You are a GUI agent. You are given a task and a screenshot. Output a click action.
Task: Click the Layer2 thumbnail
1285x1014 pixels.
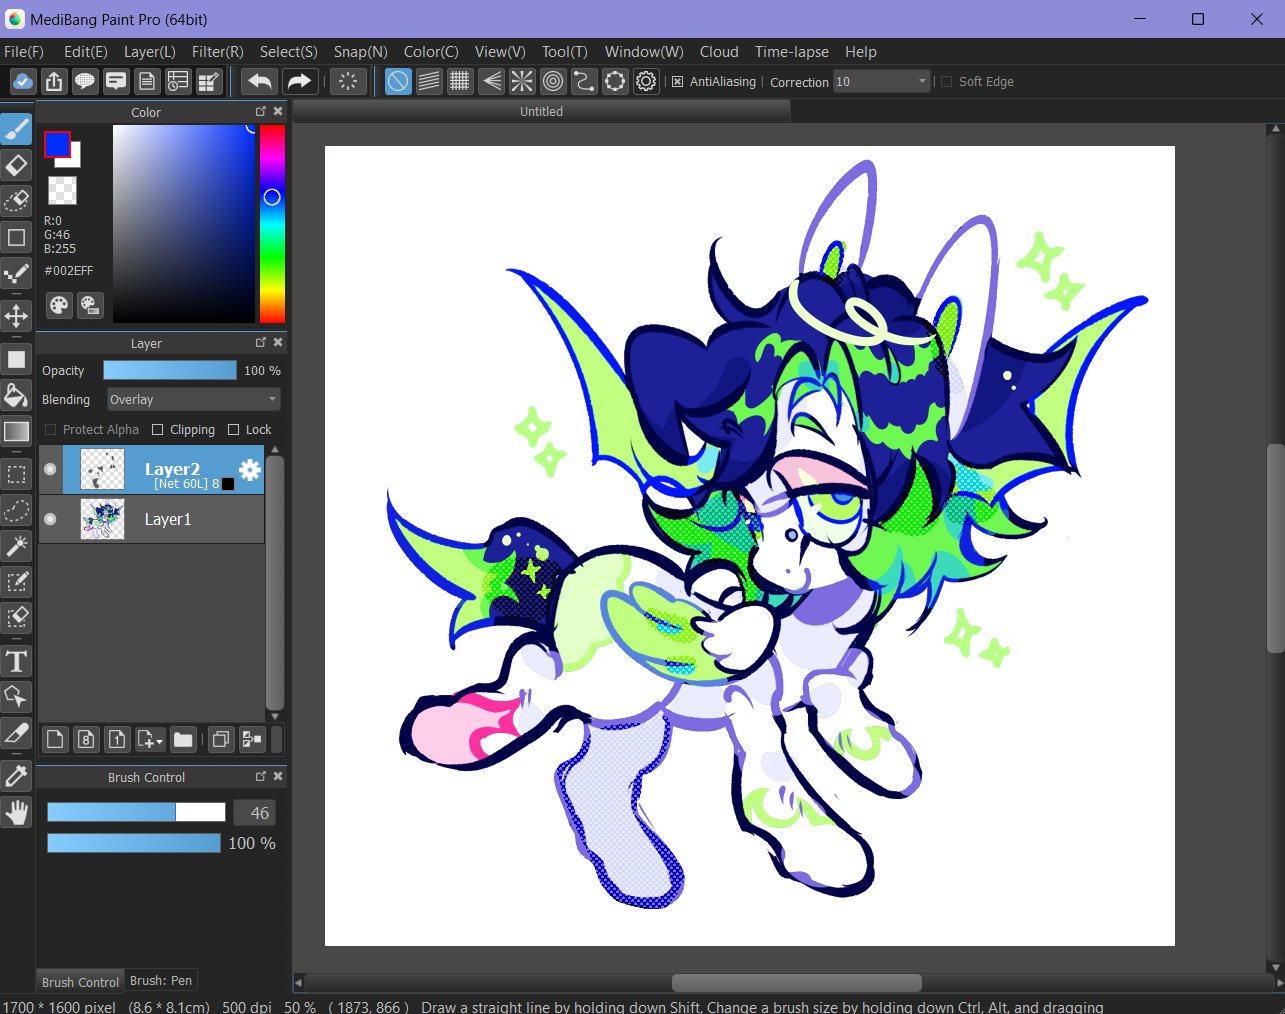(x=102, y=470)
